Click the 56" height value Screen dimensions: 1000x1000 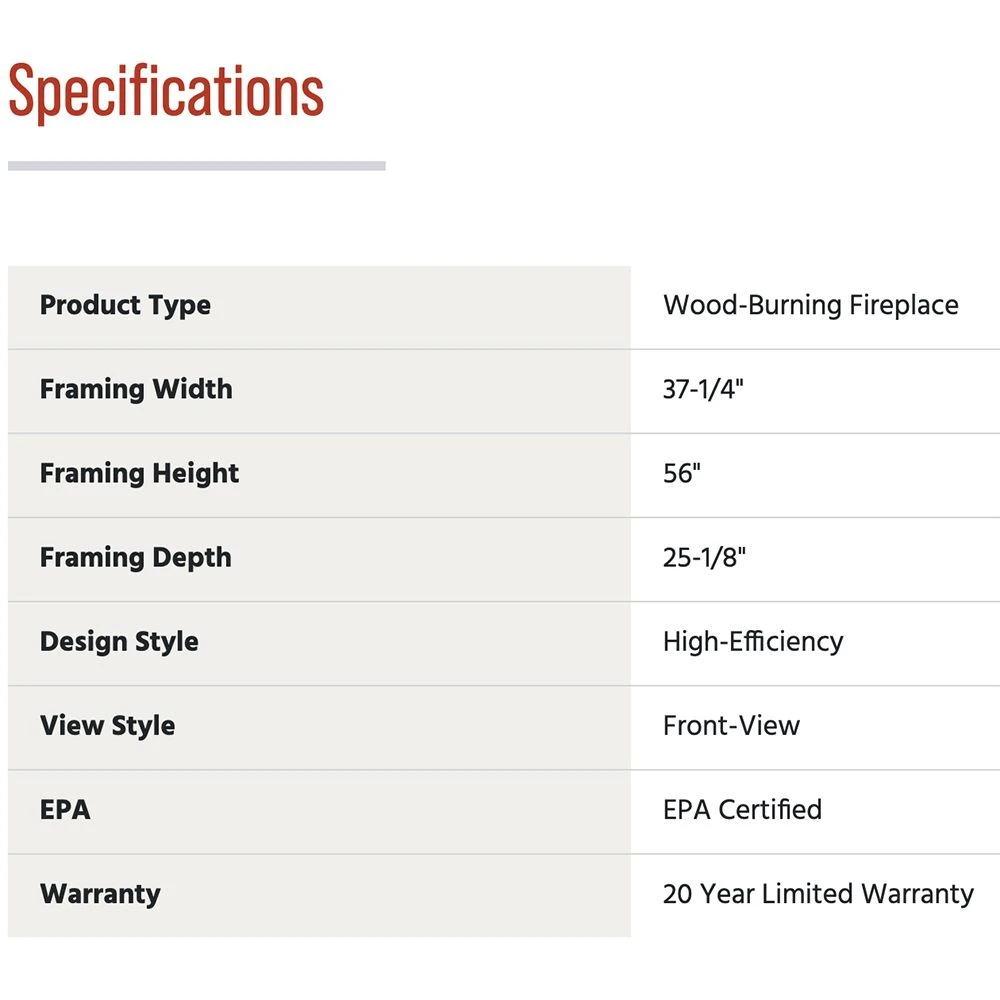point(681,473)
